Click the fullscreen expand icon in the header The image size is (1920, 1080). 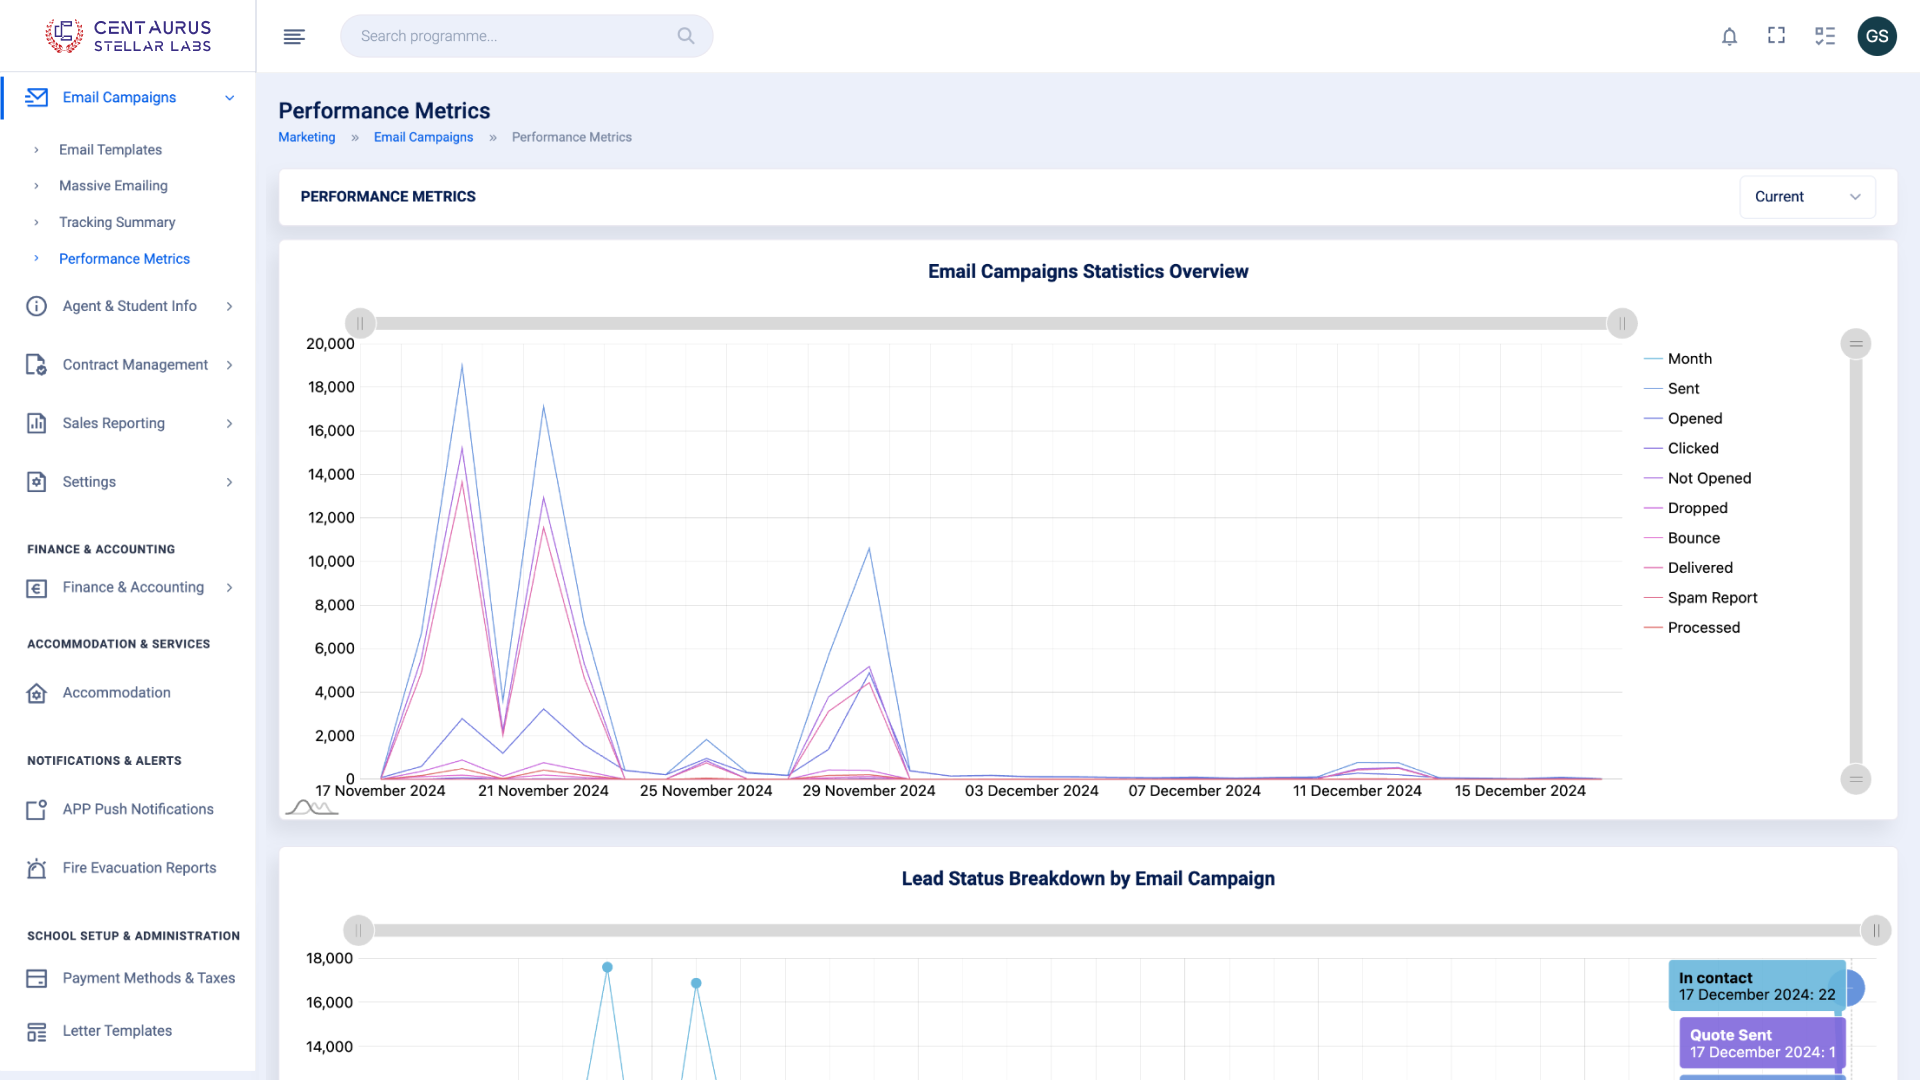click(1777, 36)
